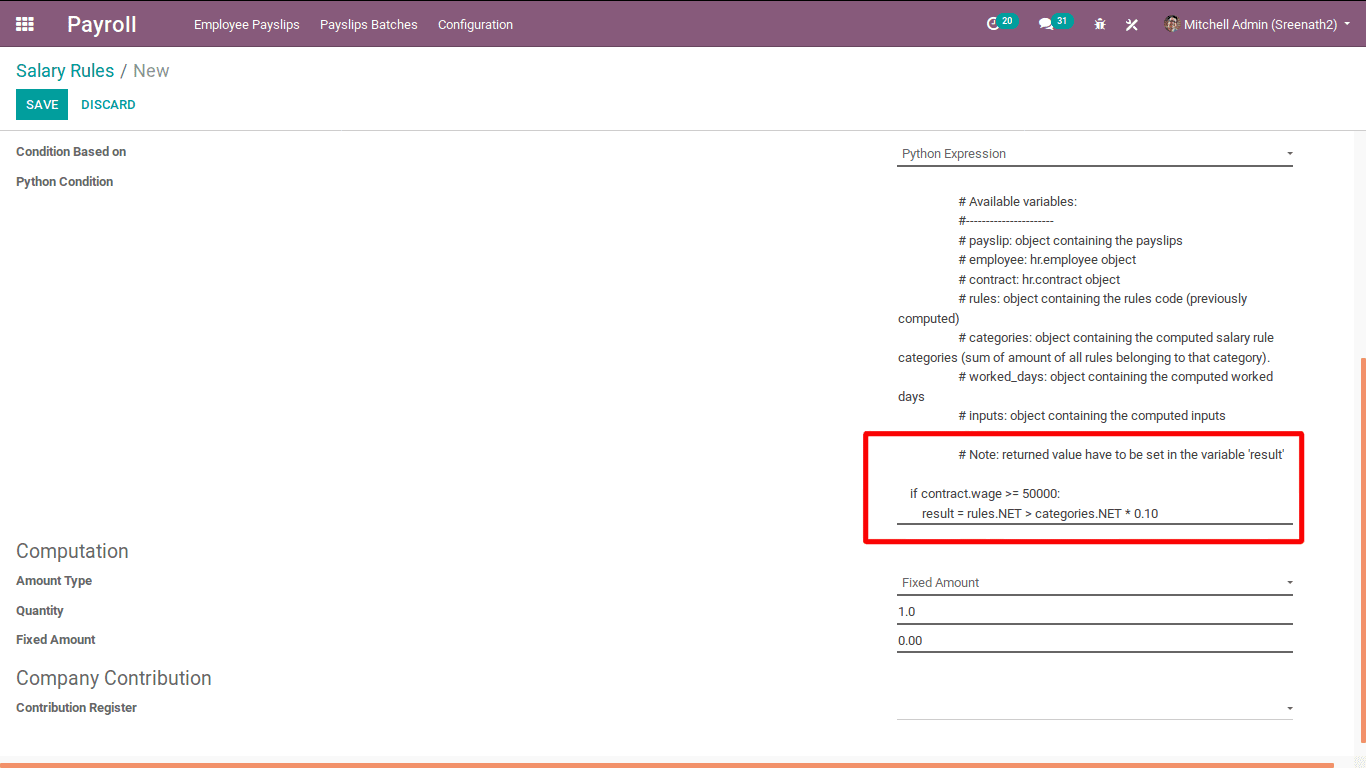Open the apps grid menu icon
Viewport: 1366px width, 768px height.
(x=25, y=24)
